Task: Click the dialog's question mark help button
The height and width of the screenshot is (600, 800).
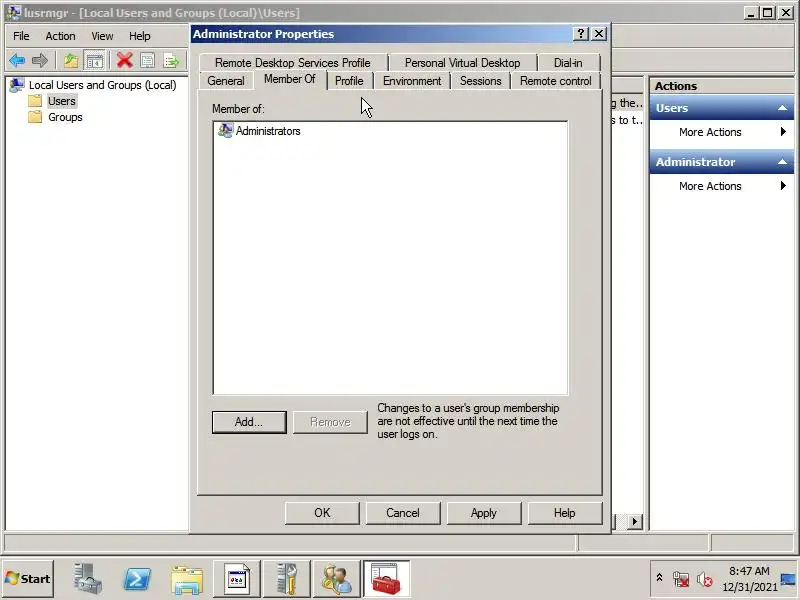Action: pyautogui.click(x=581, y=34)
